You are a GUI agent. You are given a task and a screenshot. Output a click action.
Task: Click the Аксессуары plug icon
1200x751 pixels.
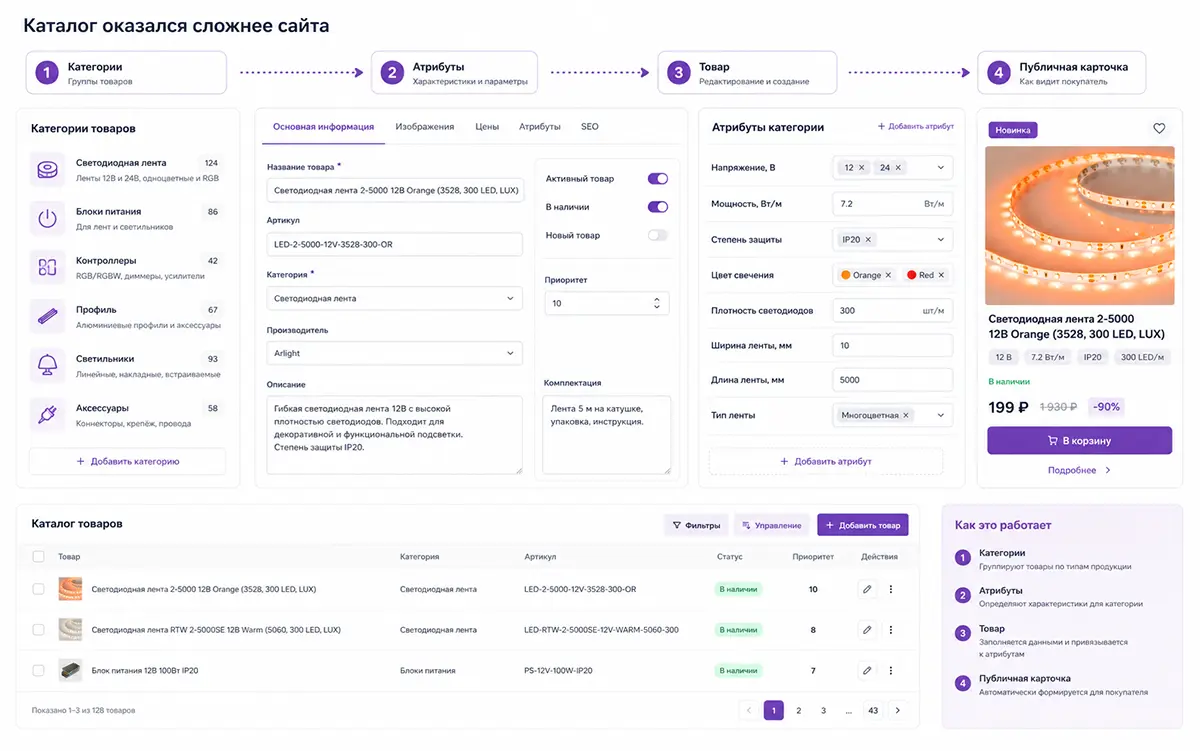click(x=47, y=415)
